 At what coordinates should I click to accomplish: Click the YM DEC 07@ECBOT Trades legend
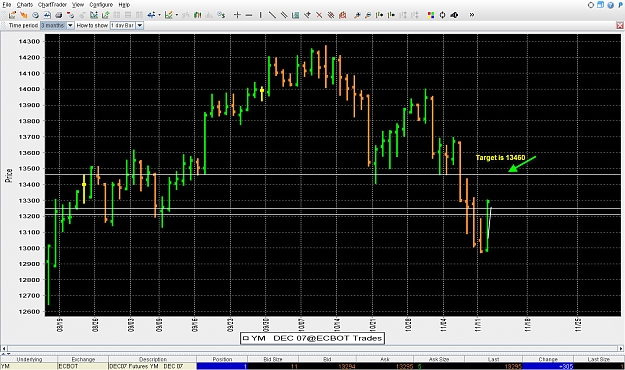click(x=312, y=338)
